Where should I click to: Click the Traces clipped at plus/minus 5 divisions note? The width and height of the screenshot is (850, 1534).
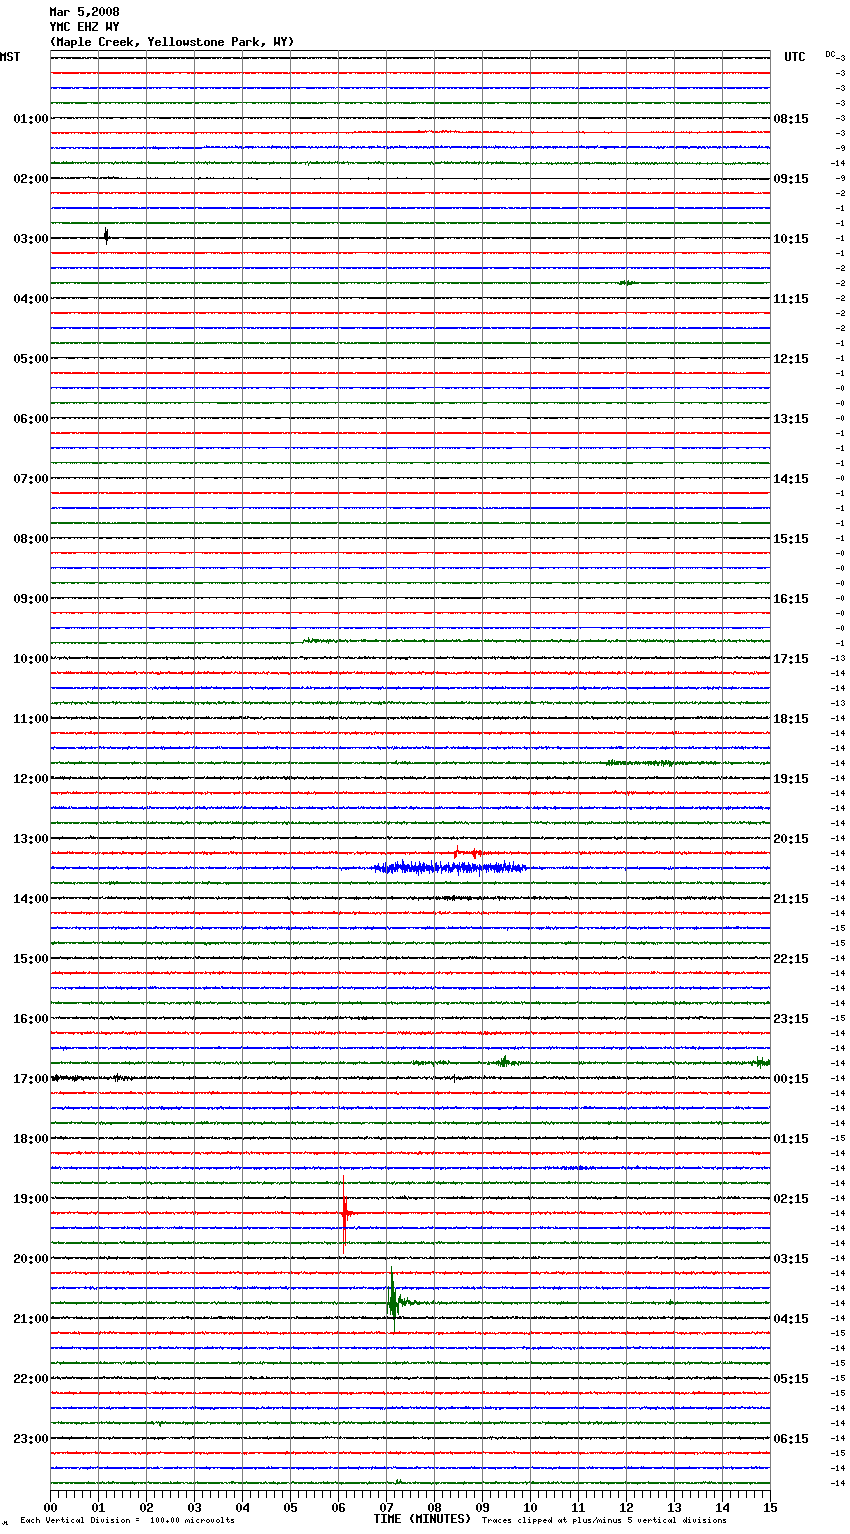[x=604, y=1520]
